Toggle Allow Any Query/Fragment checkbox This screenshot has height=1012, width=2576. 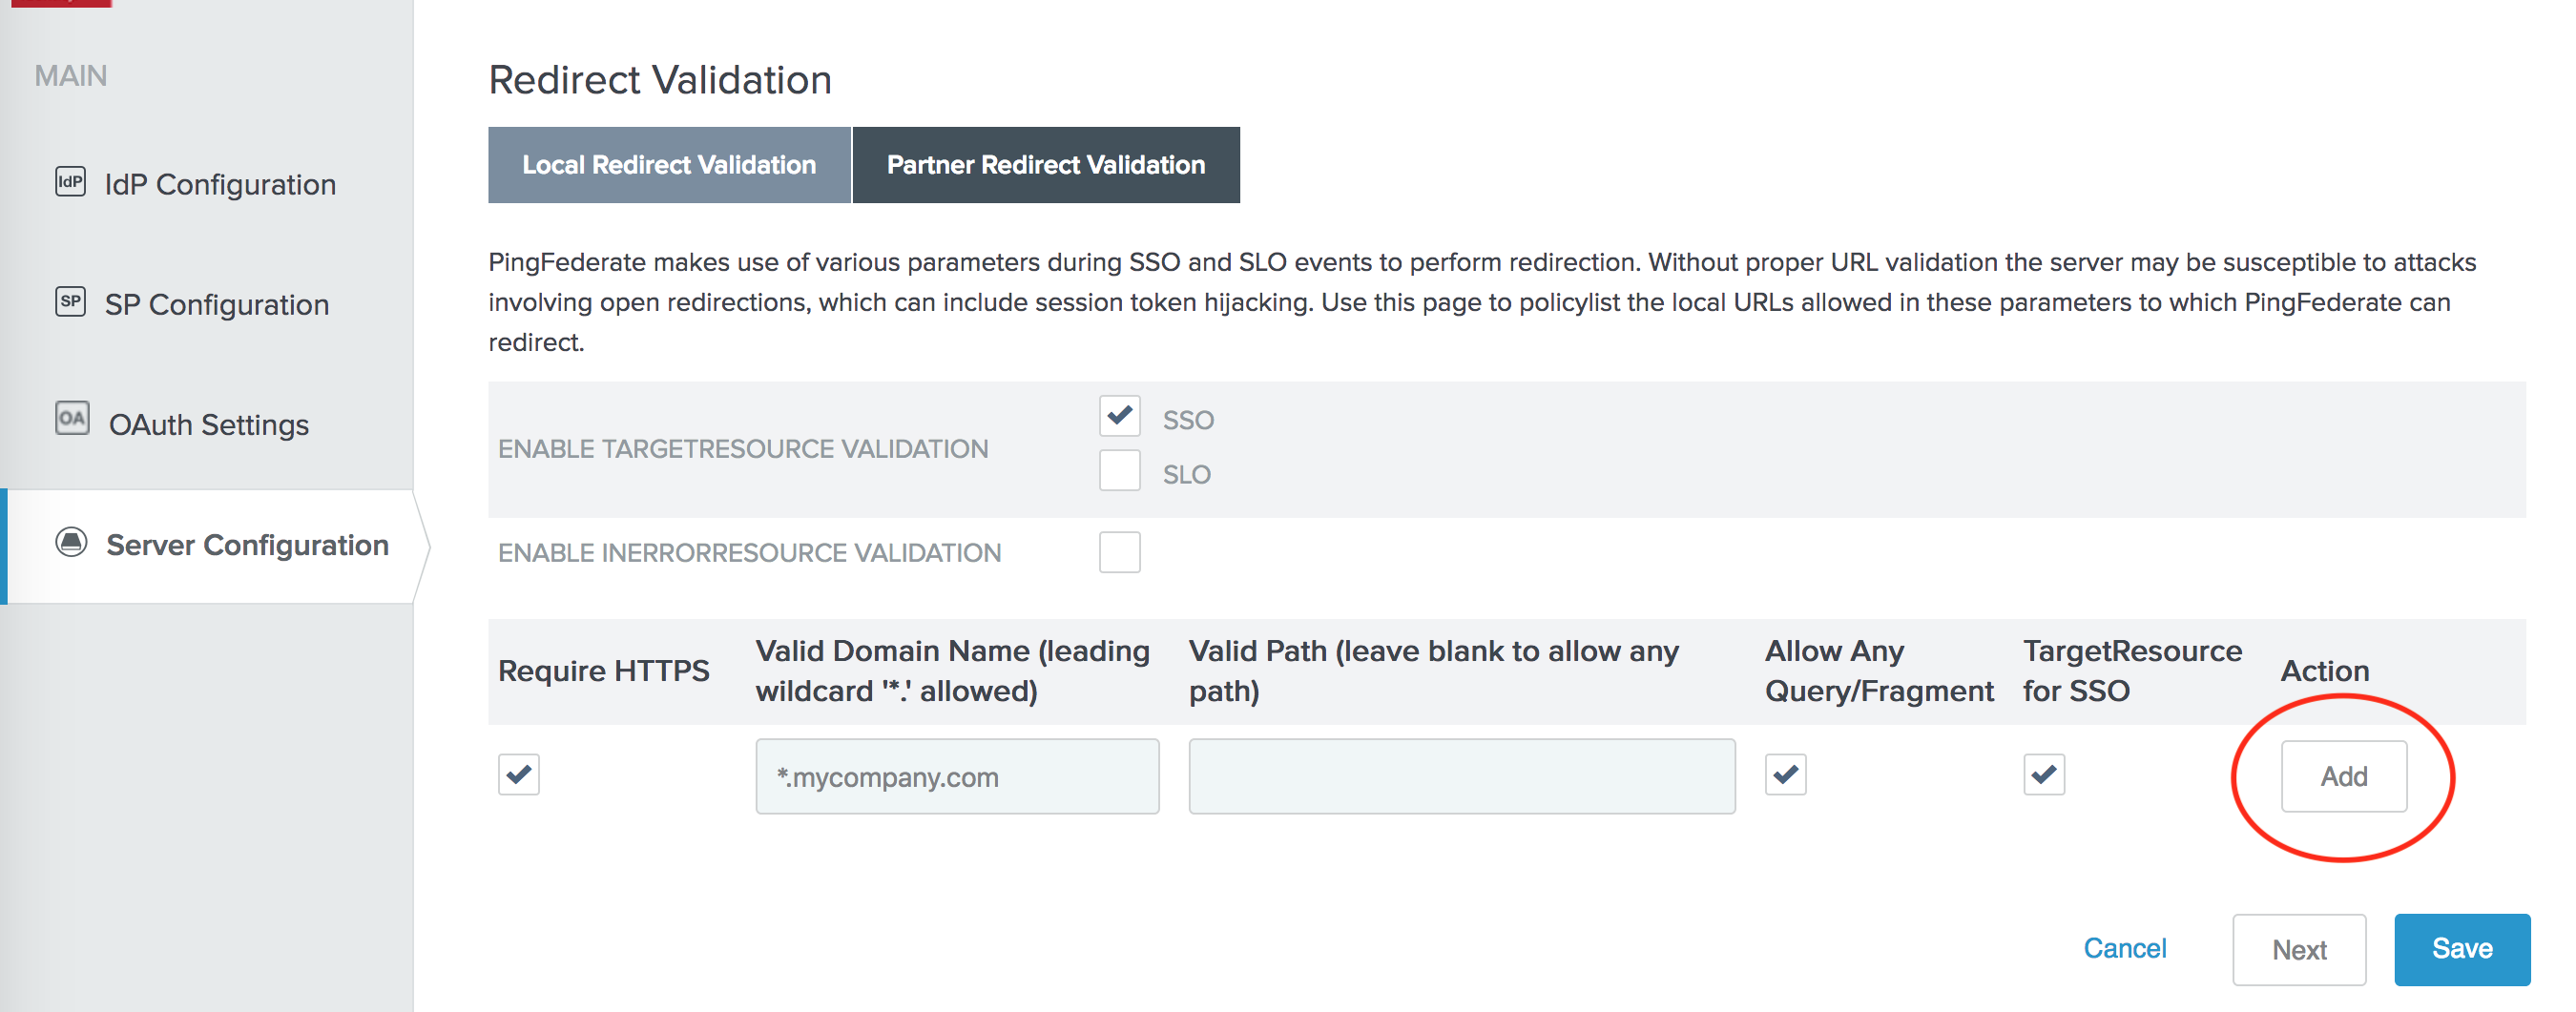coord(1785,775)
